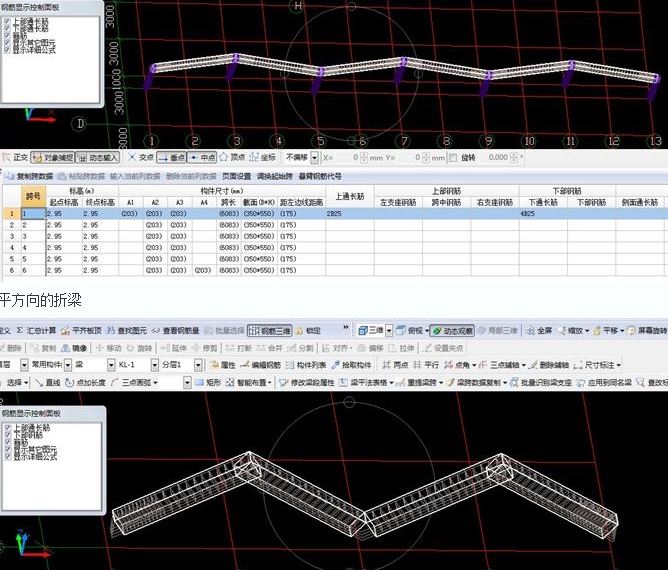668x570 pixels.
Task: Click 屏幕旋转 screen rotate tool
Action: (647, 331)
